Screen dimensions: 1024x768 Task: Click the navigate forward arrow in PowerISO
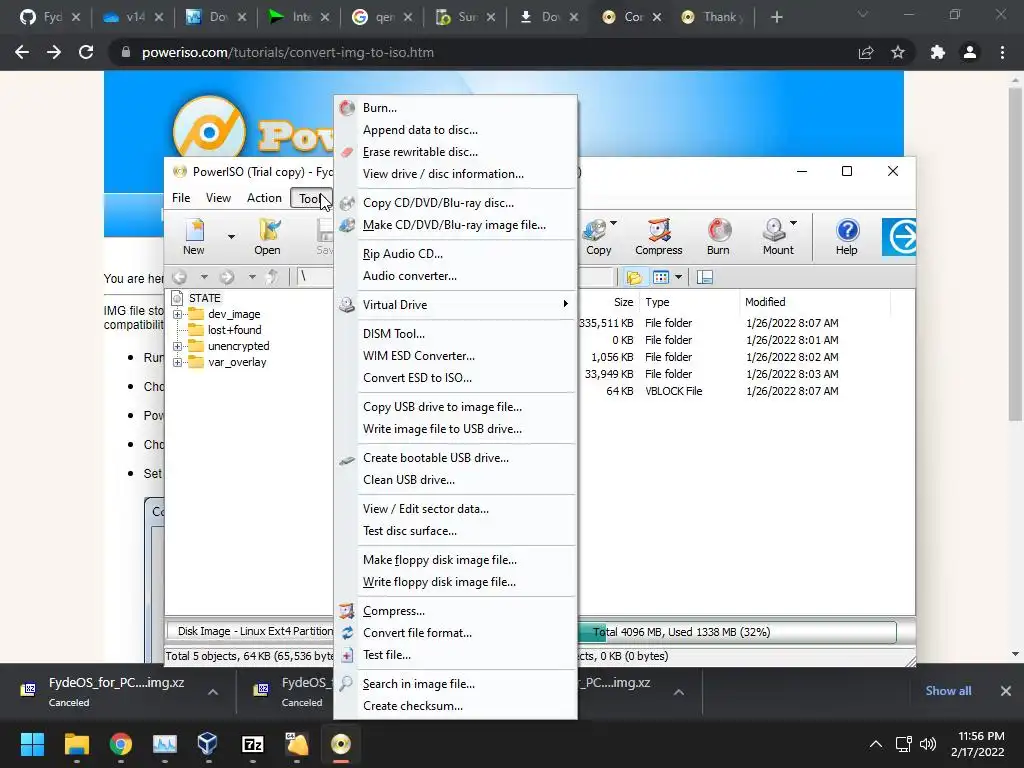pyautogui.click(x=227, y=278)
